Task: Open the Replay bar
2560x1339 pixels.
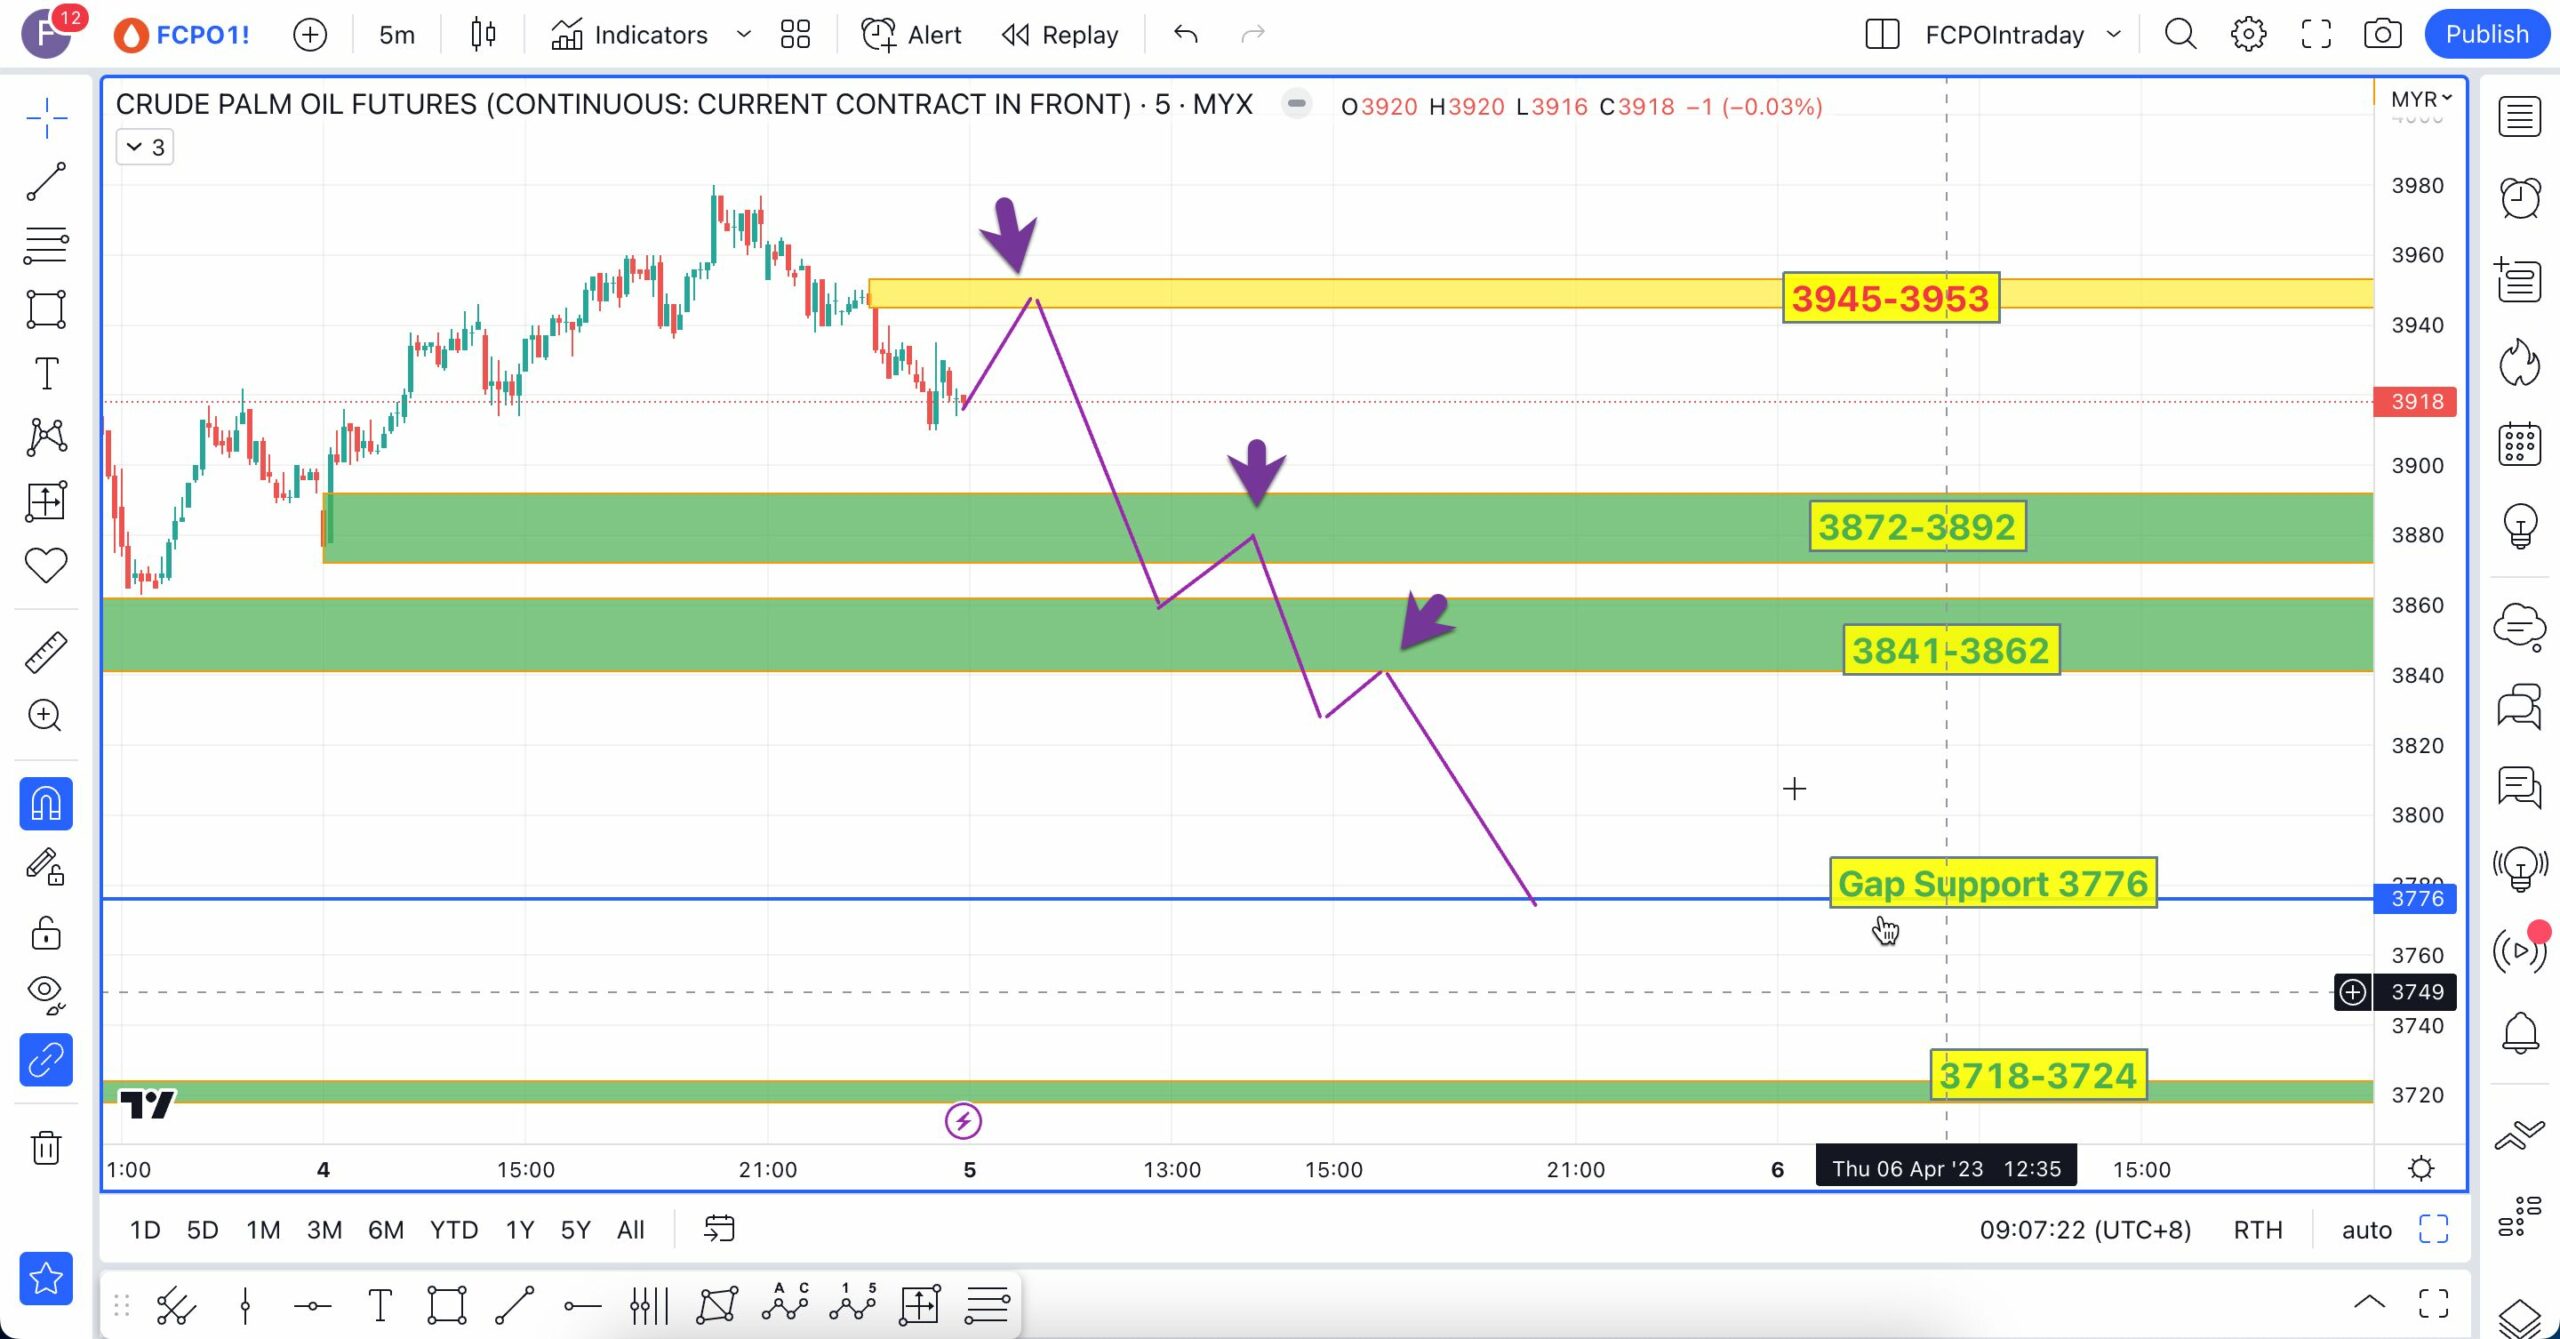Action: coord(1061,35)
